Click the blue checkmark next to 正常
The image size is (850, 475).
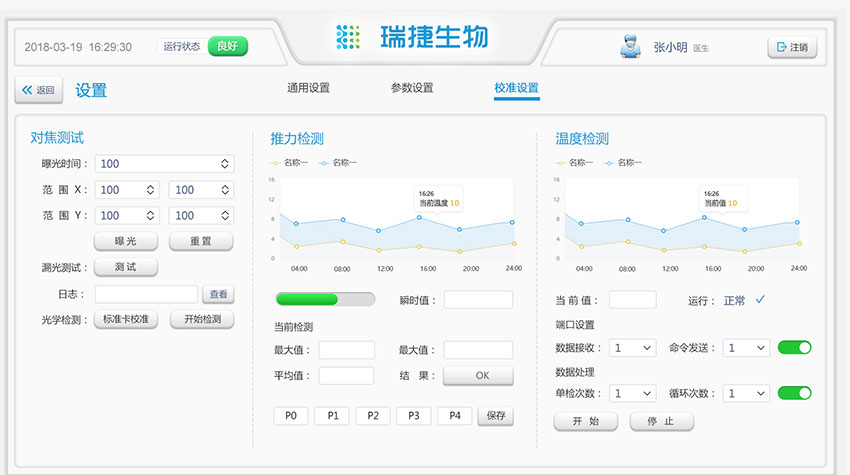pos(761,300)
